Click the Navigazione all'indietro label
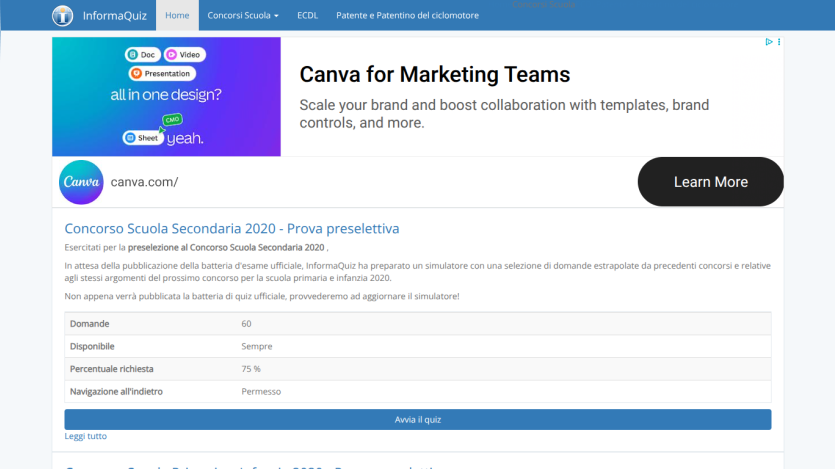This screenshot has width=835, height=469. point(116,391)
